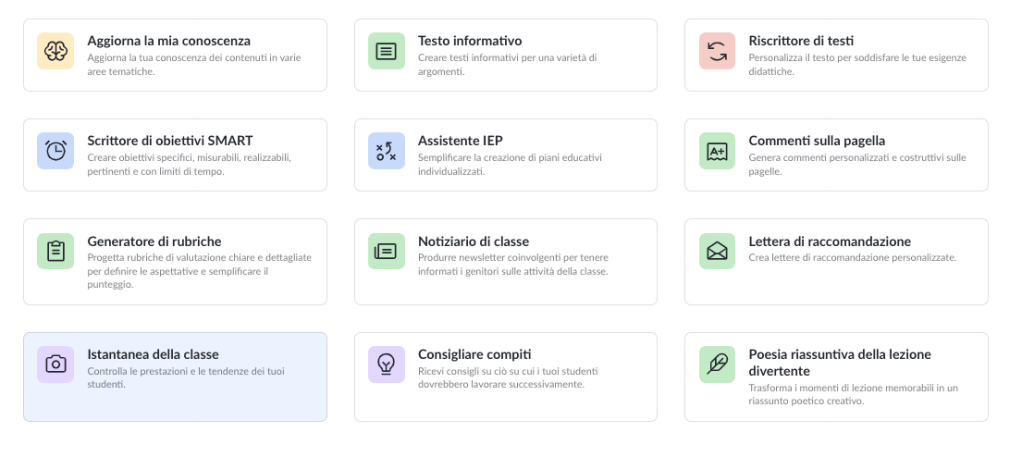Click the lightbulb icon for Consigliare compiti

click(x=386, y=364)
